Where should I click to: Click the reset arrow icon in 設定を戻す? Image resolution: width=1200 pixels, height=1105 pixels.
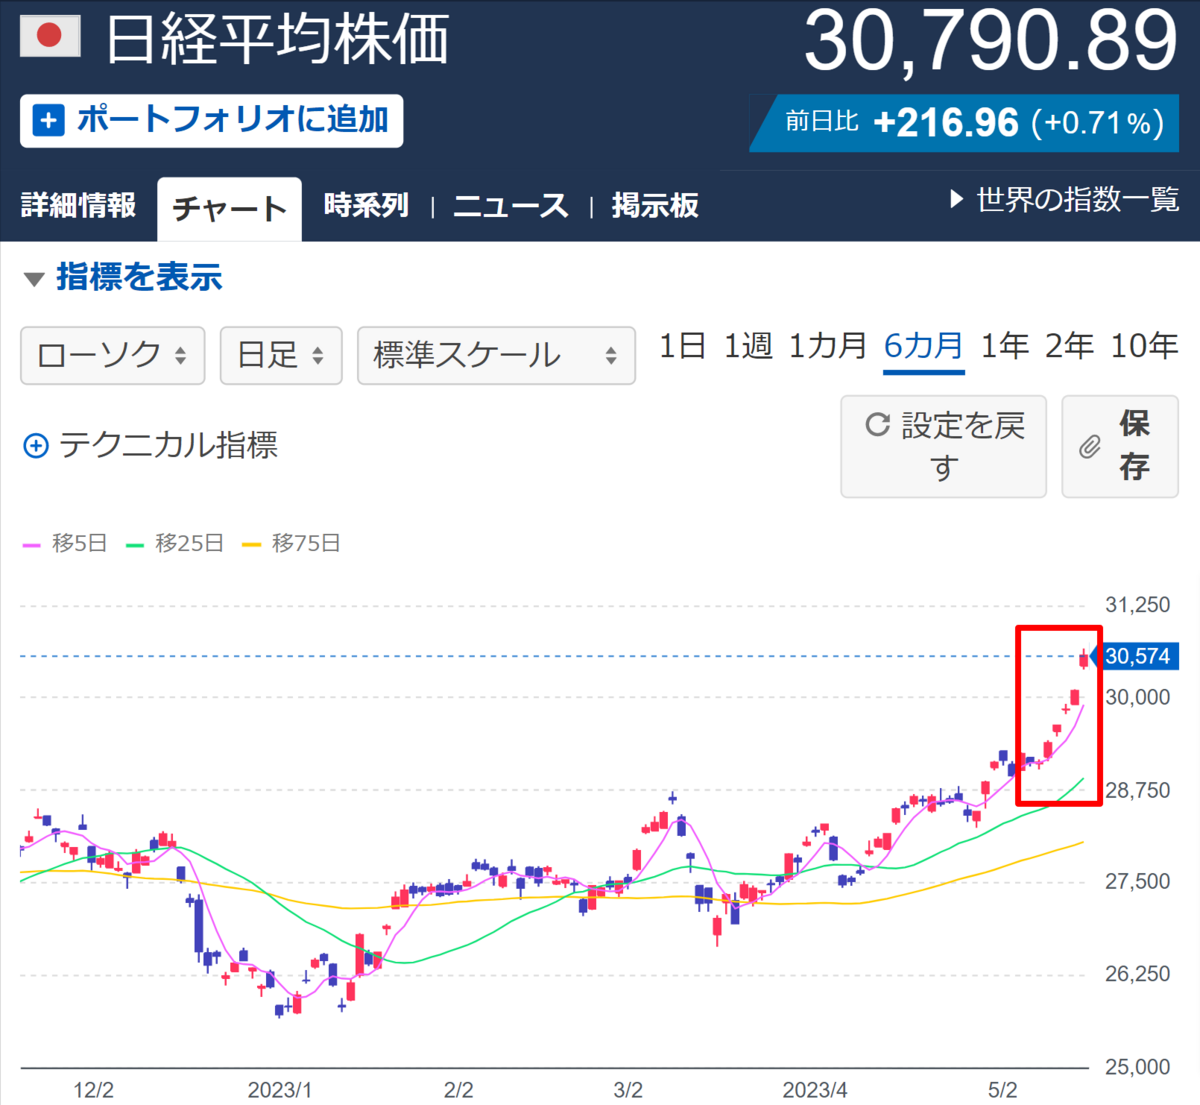point(878,425)
